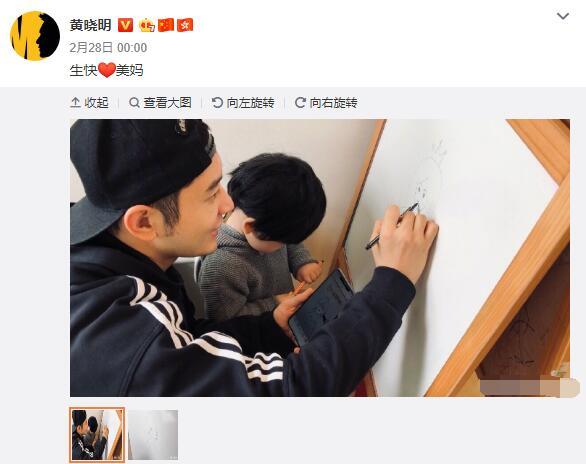Screen dimensions: 586x464
Task: Rotate the image right with 向右旋转
Action: pyautogui.click(x=326, y=102)
